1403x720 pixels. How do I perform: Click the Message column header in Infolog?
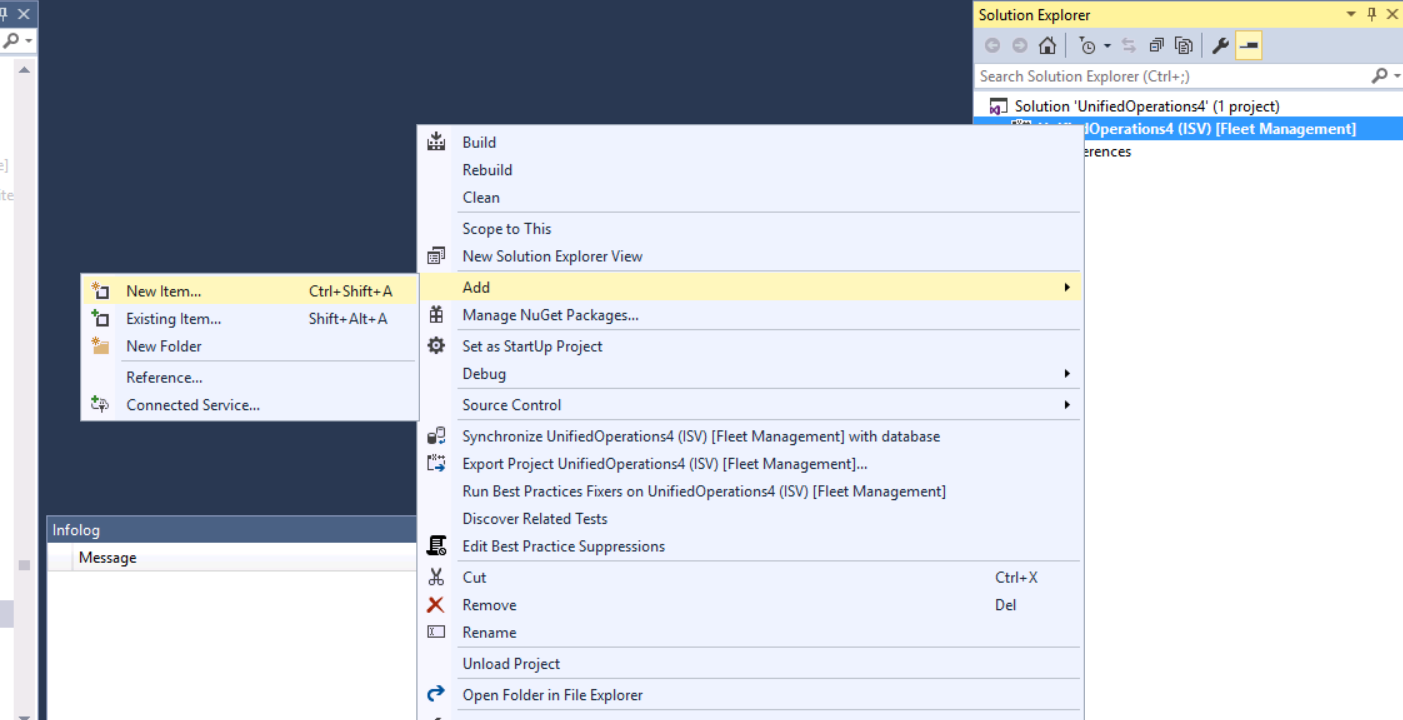tap(108, 558)
